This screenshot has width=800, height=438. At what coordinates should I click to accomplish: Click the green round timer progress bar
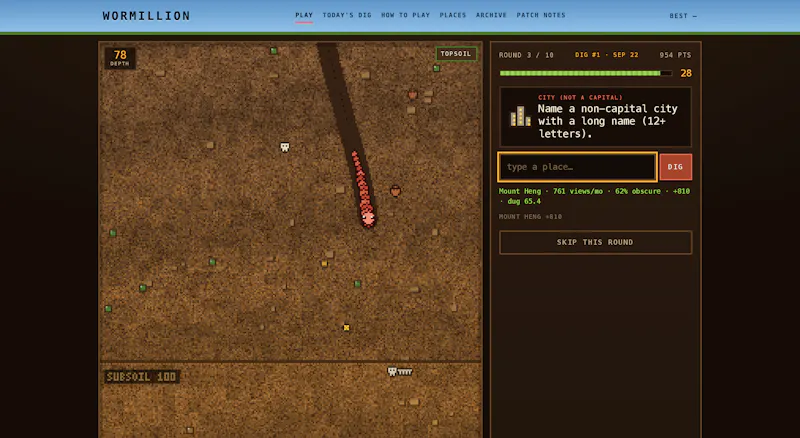click(x=586, y=74)
